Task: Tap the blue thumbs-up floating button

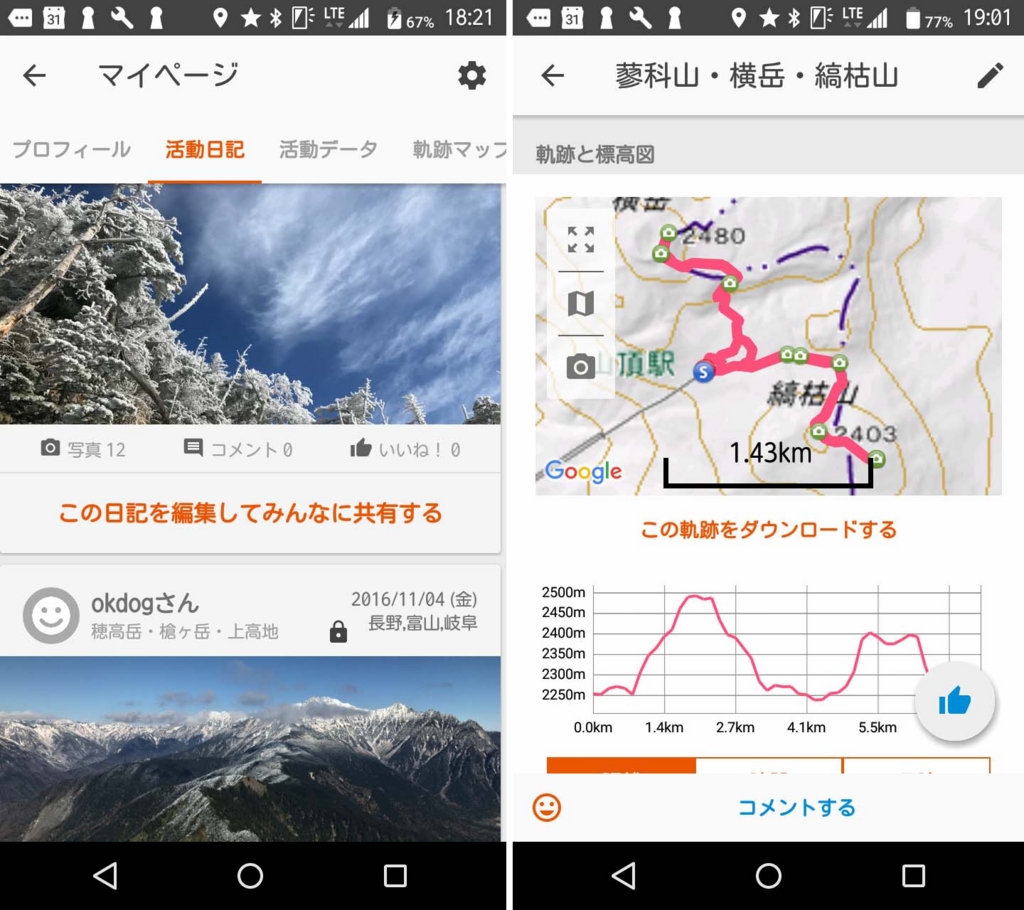Action: tap(955, 701)
